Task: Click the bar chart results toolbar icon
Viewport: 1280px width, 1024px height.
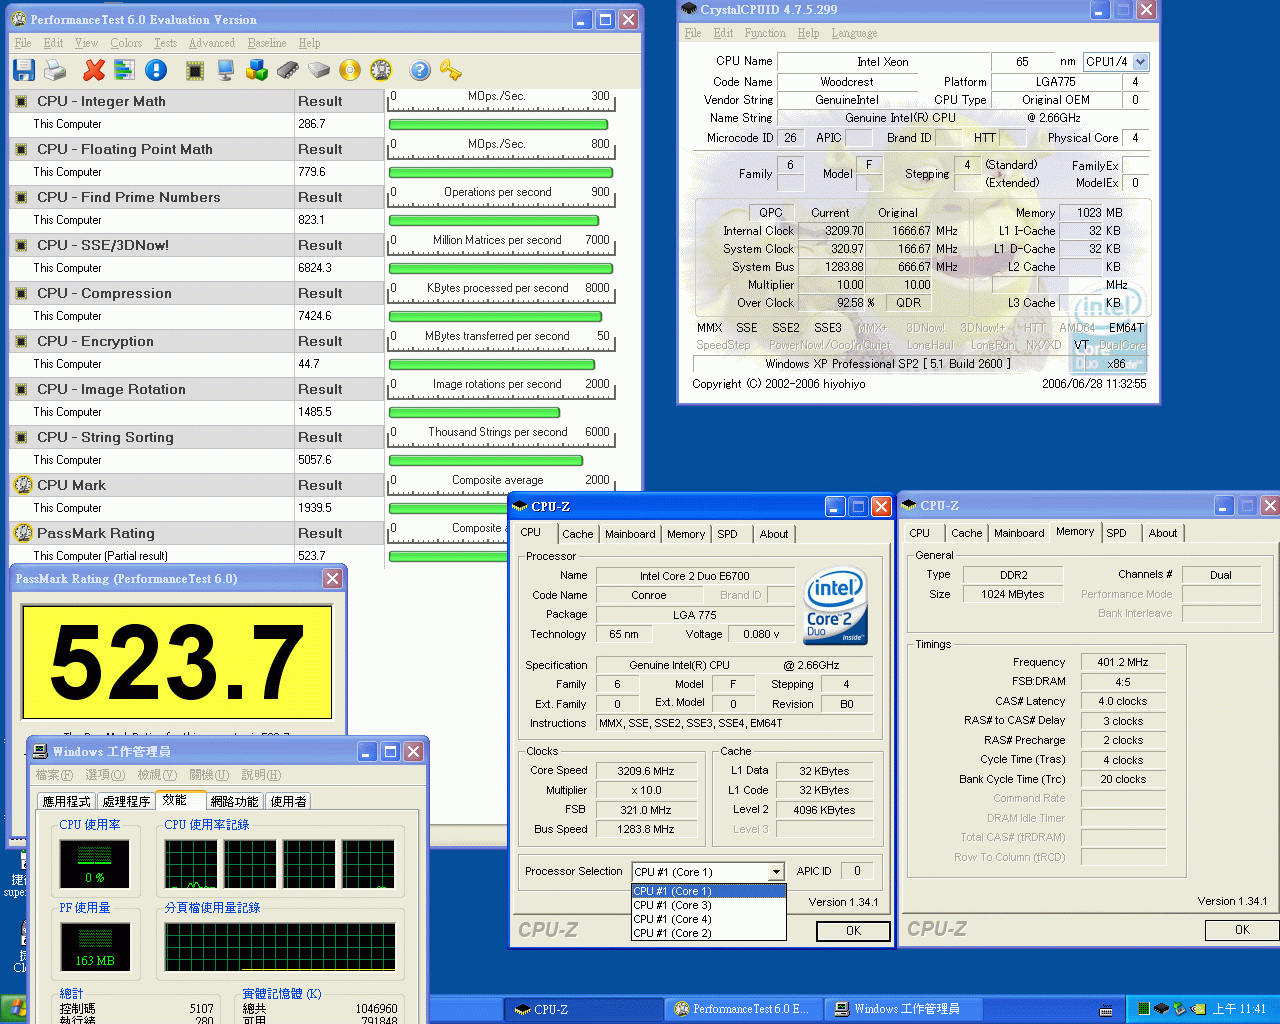Action: point(124,70)
